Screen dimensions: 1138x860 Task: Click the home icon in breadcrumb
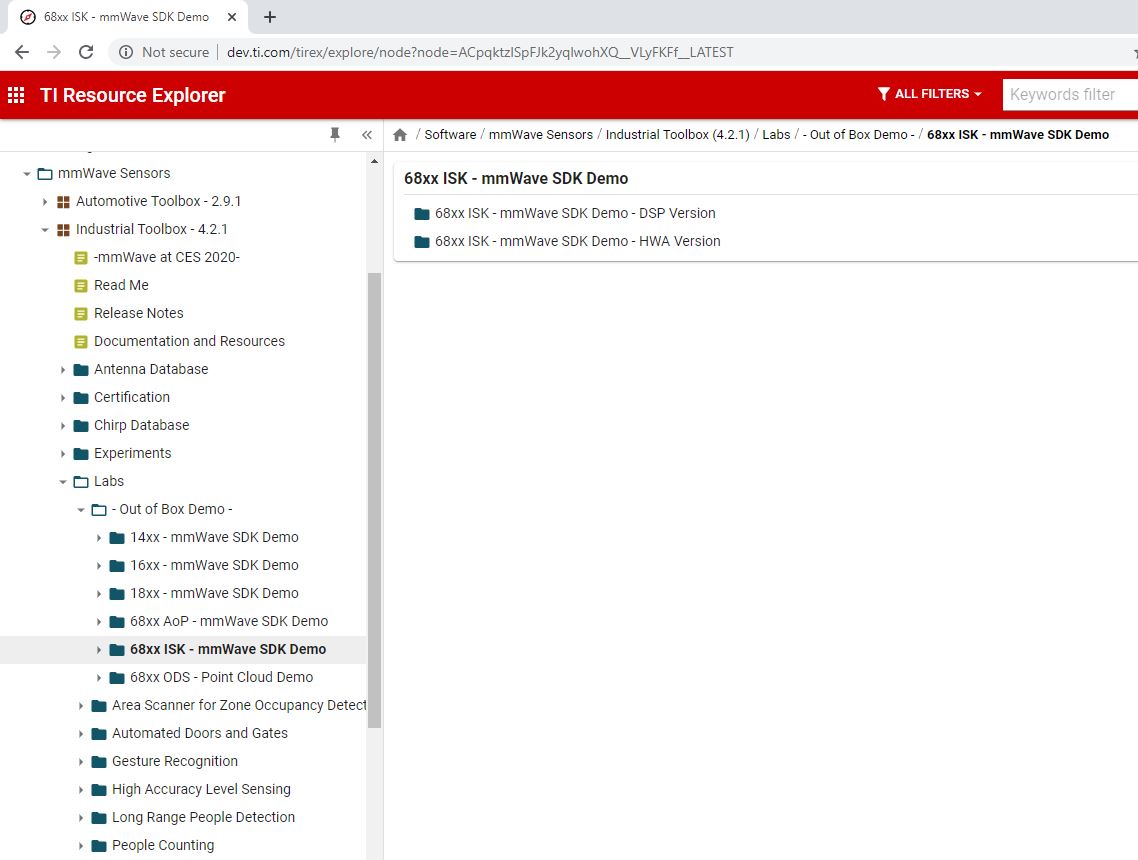click(x=400, y=135)
